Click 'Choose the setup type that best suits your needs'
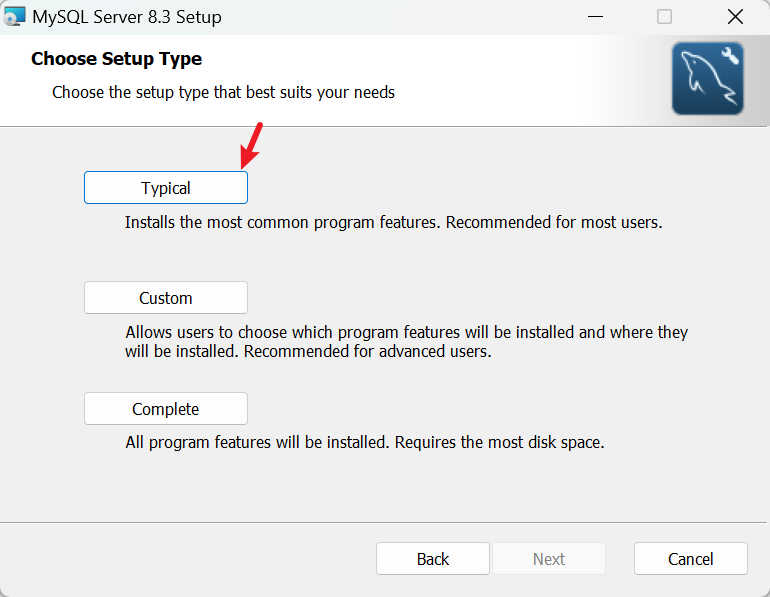This screenshot has height=597, width=770. click(x=223, y=92)
